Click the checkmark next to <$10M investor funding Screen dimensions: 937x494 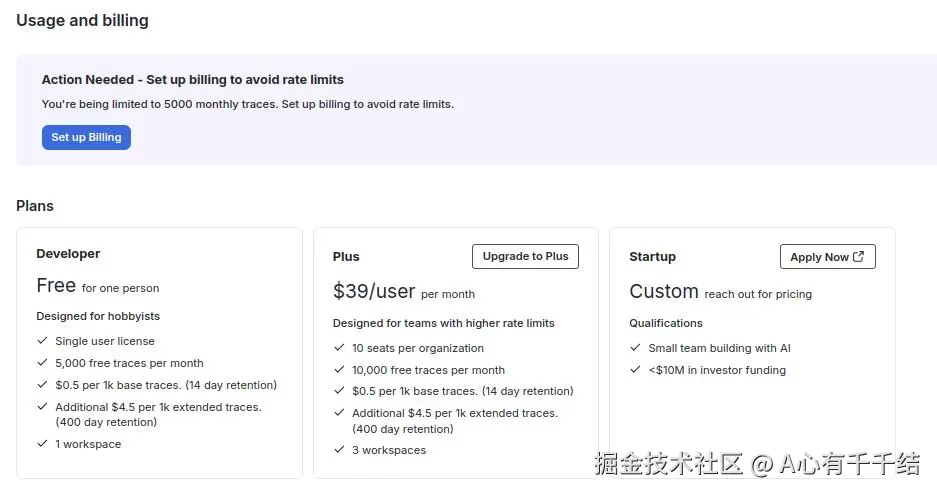pos(636,370)
